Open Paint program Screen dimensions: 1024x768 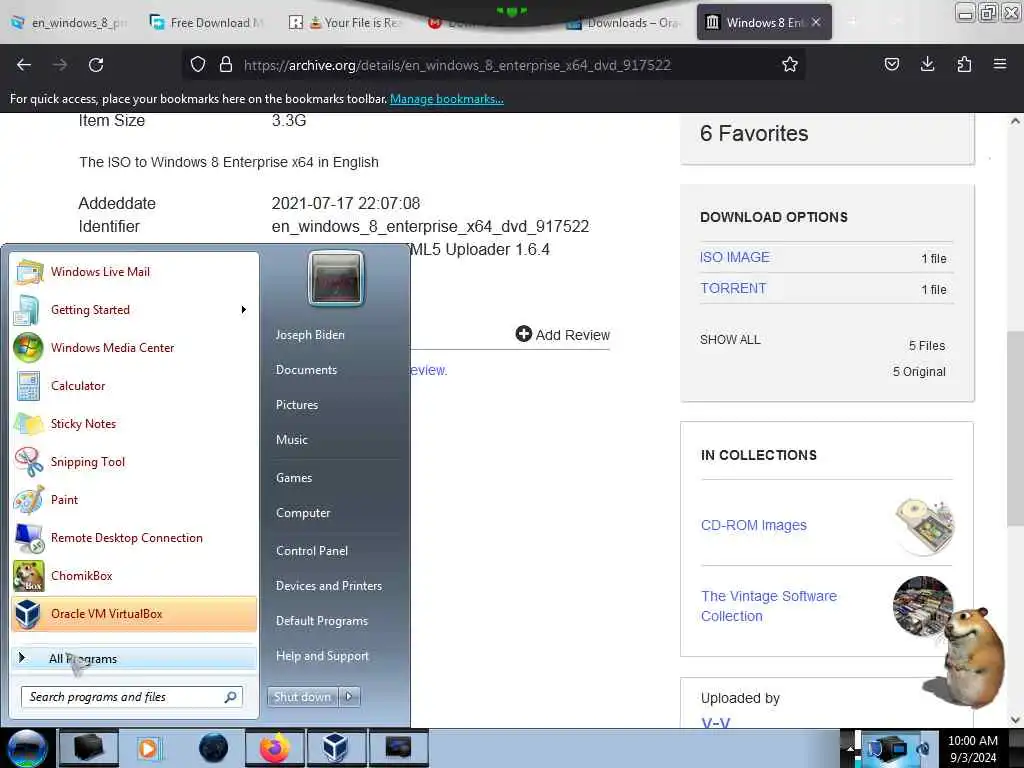point(134,500)
